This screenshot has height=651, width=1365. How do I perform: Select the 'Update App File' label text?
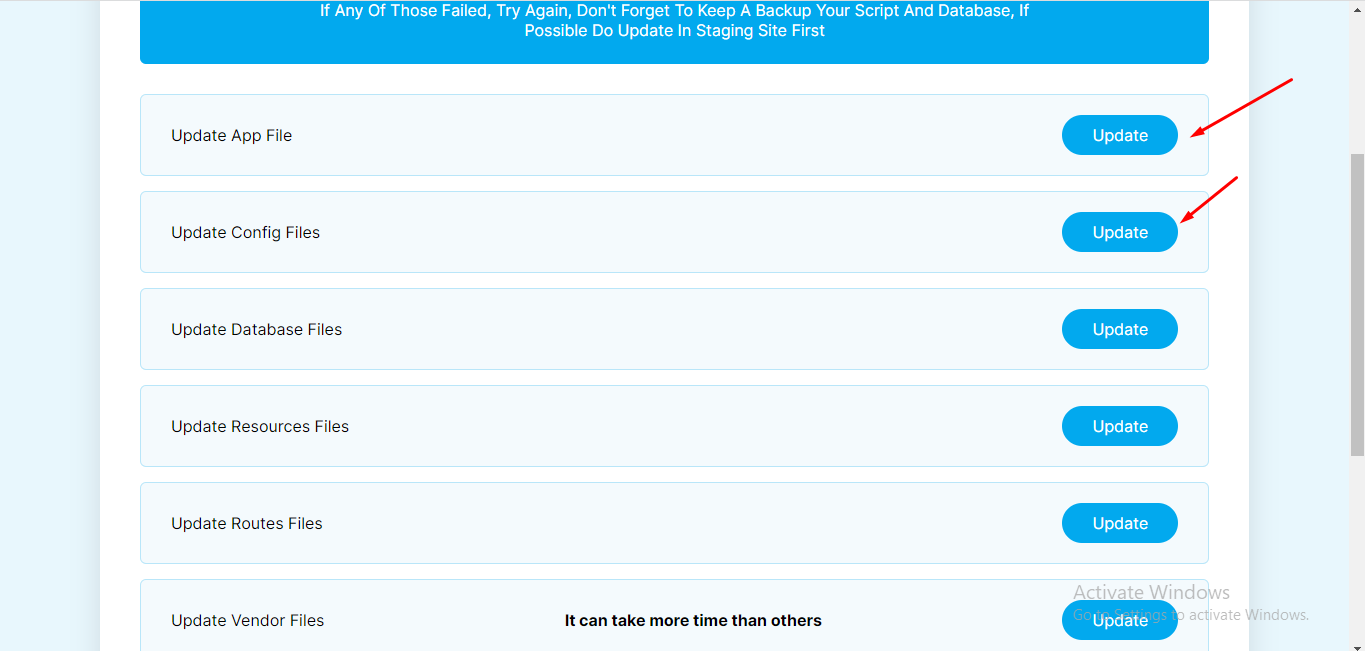(231, 135)
